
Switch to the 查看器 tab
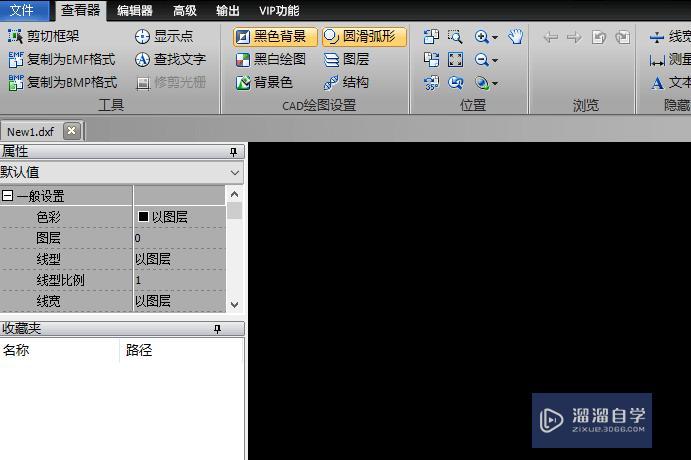pyautogui.click(x=81, y=10)
